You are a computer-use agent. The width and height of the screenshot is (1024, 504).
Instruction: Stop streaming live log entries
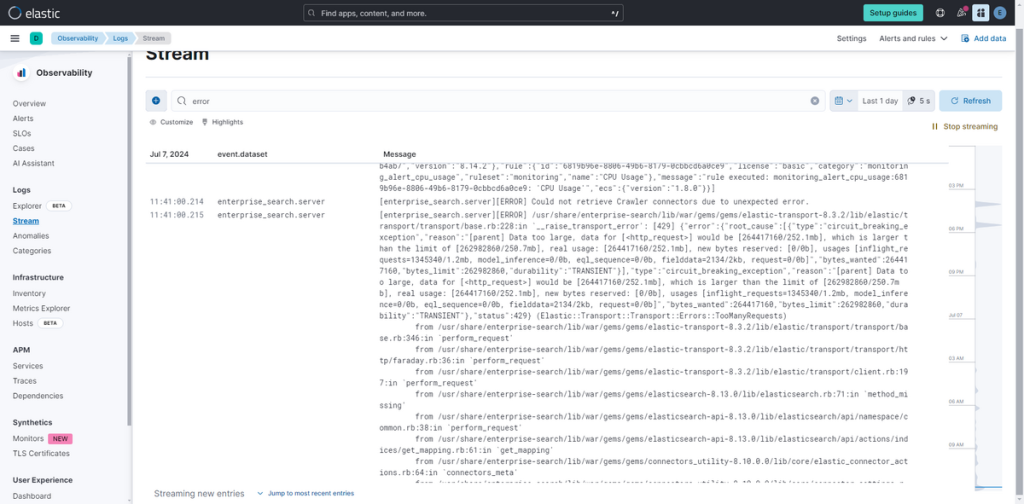[964, 127]
